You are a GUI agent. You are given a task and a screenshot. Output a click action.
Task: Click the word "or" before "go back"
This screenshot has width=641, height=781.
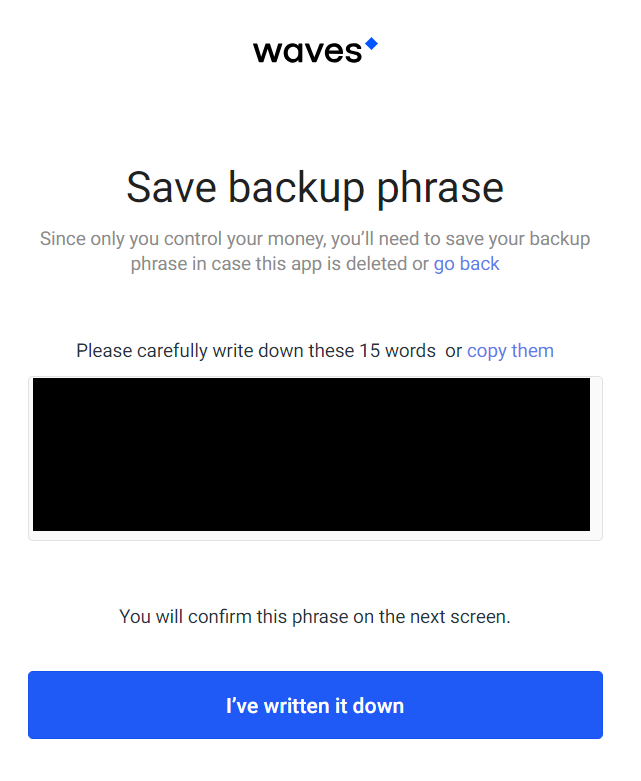point(420,264)
